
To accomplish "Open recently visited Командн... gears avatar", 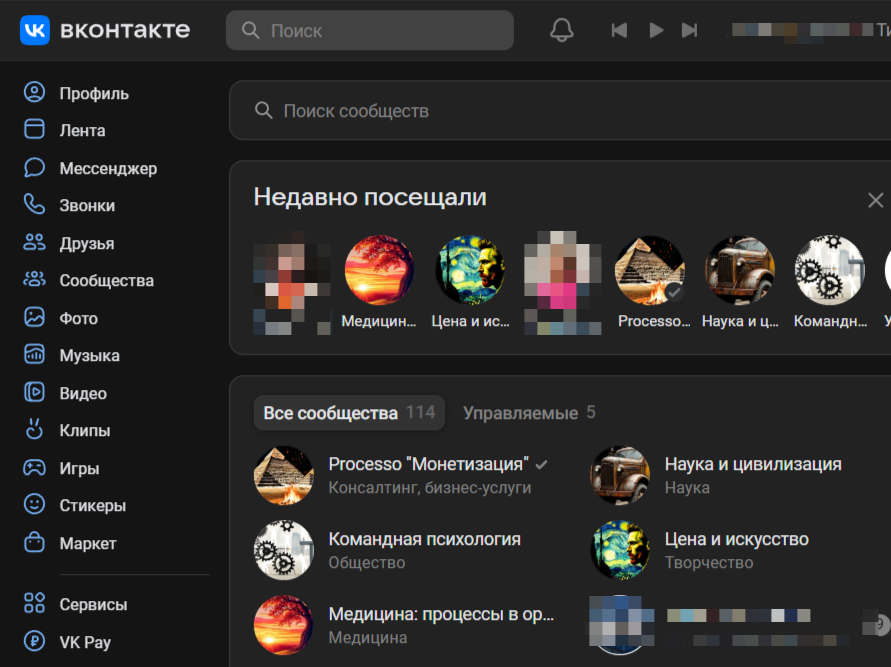I will (x=830, y=270).
